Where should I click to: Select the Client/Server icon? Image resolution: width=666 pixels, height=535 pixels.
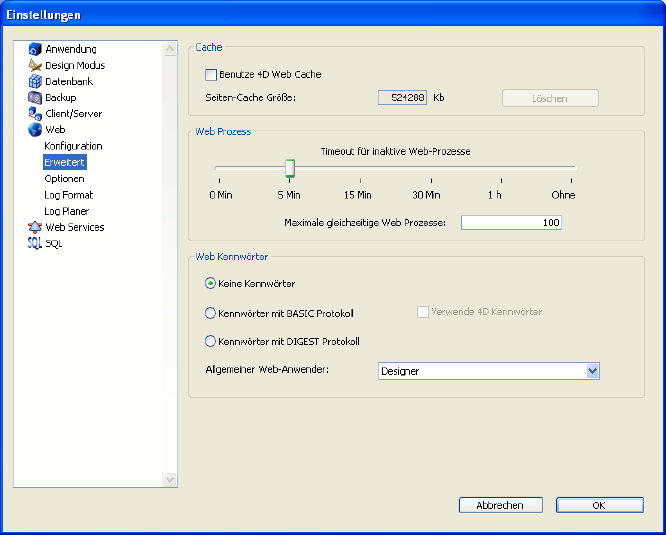35,114
